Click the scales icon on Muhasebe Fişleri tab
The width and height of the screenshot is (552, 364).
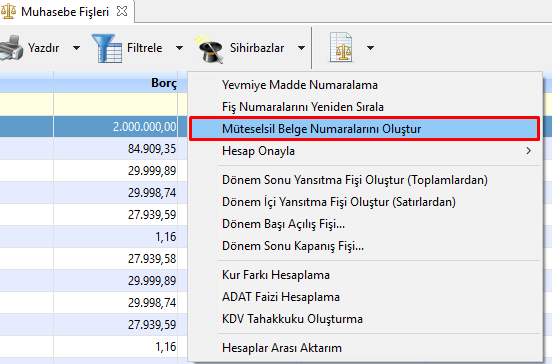pos(8,11)
